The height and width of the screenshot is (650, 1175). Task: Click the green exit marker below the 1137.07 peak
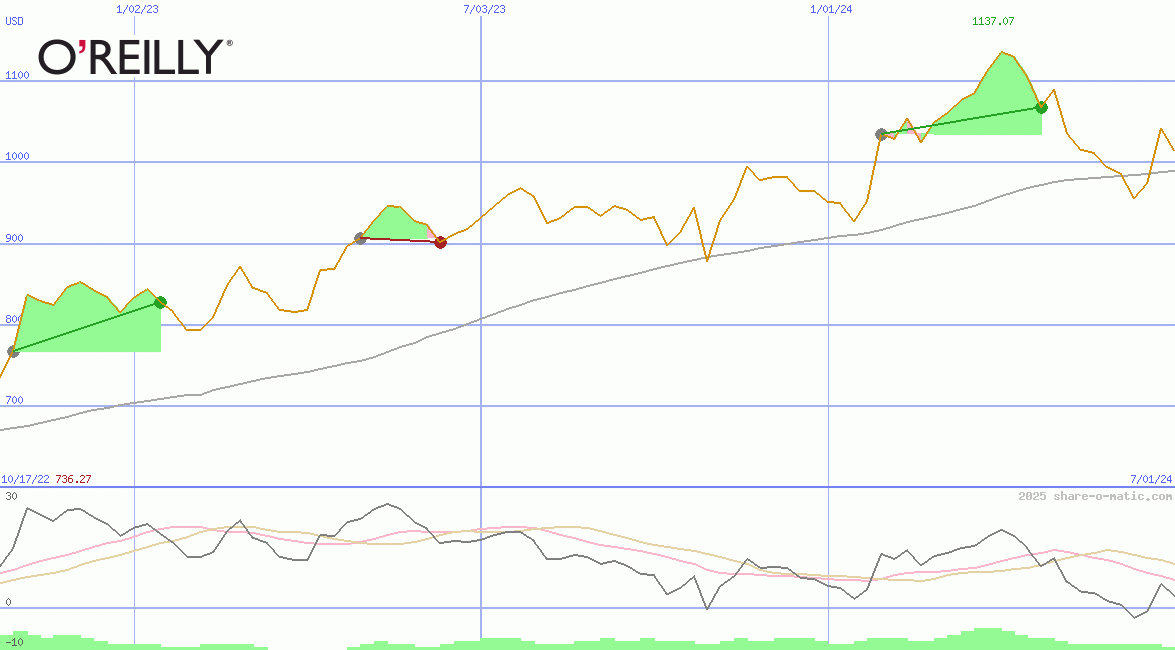[x=1041, y=107]
